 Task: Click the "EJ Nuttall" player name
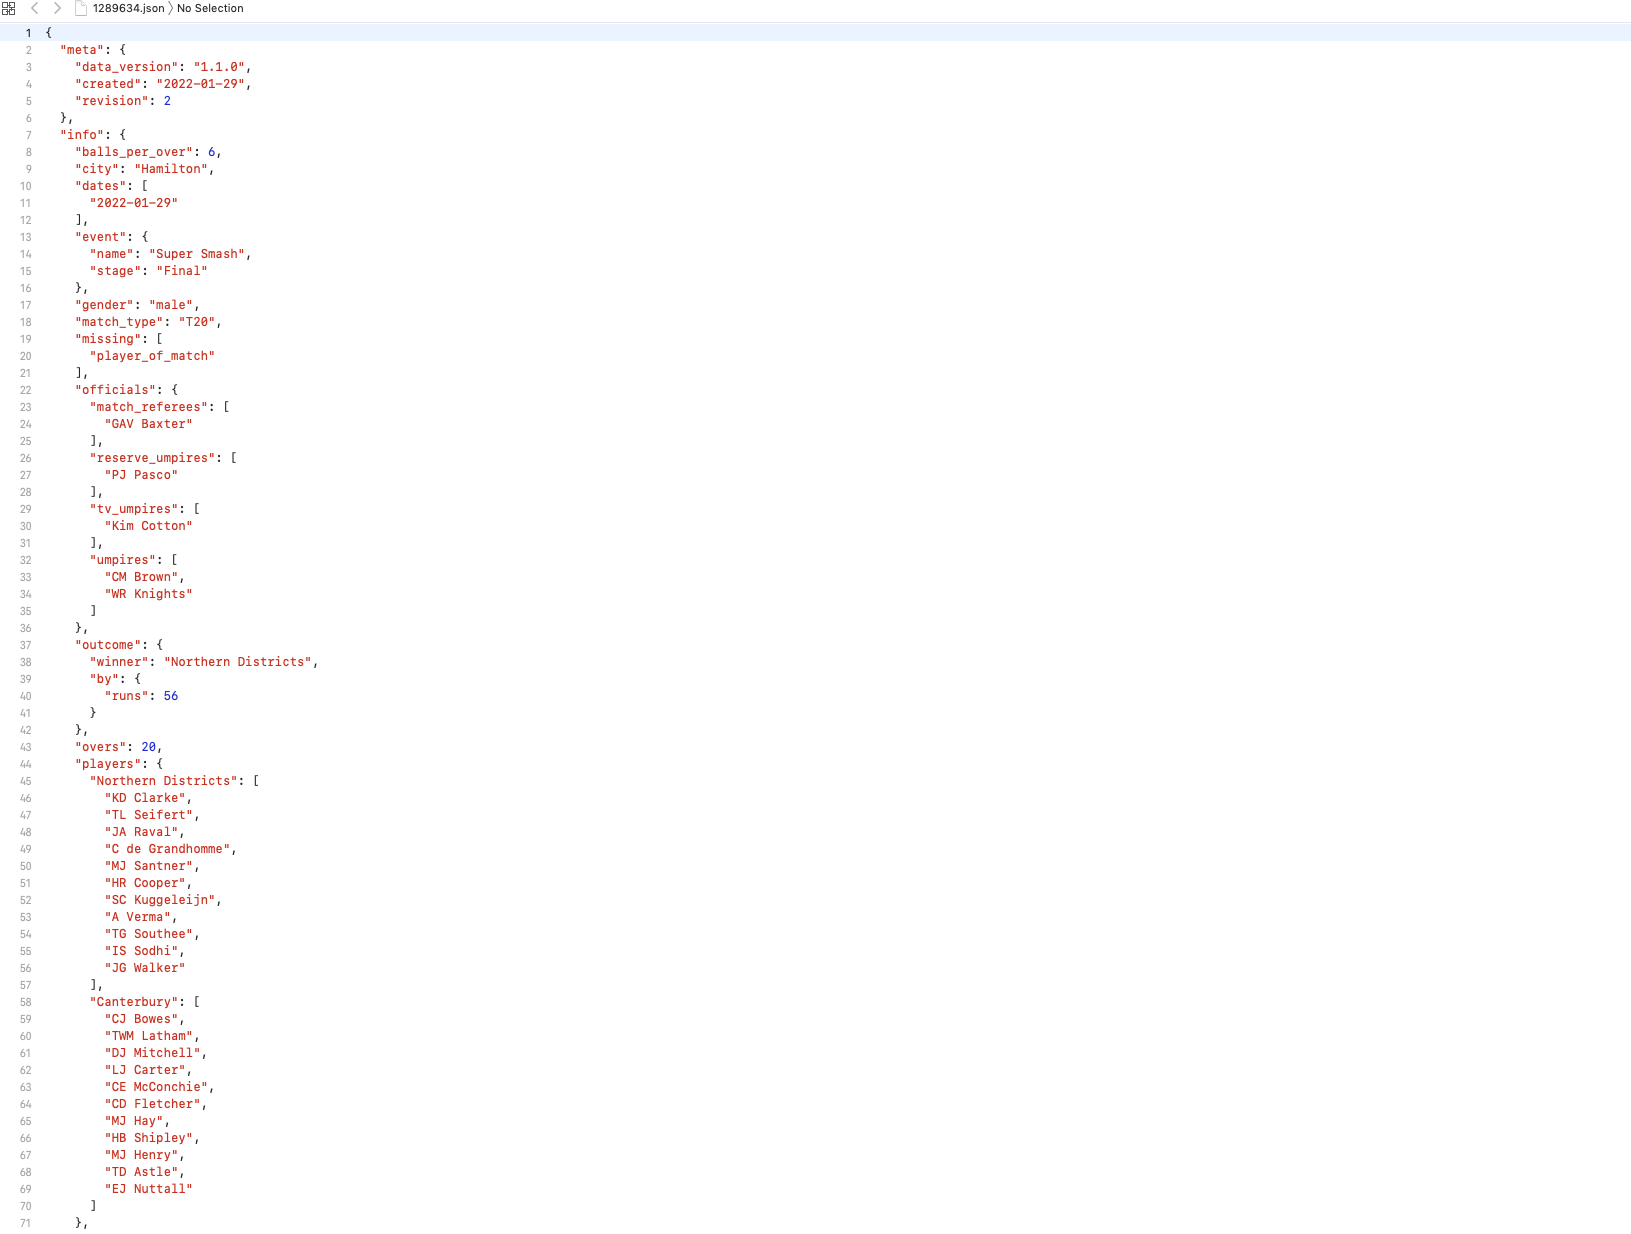(148, 1189)
